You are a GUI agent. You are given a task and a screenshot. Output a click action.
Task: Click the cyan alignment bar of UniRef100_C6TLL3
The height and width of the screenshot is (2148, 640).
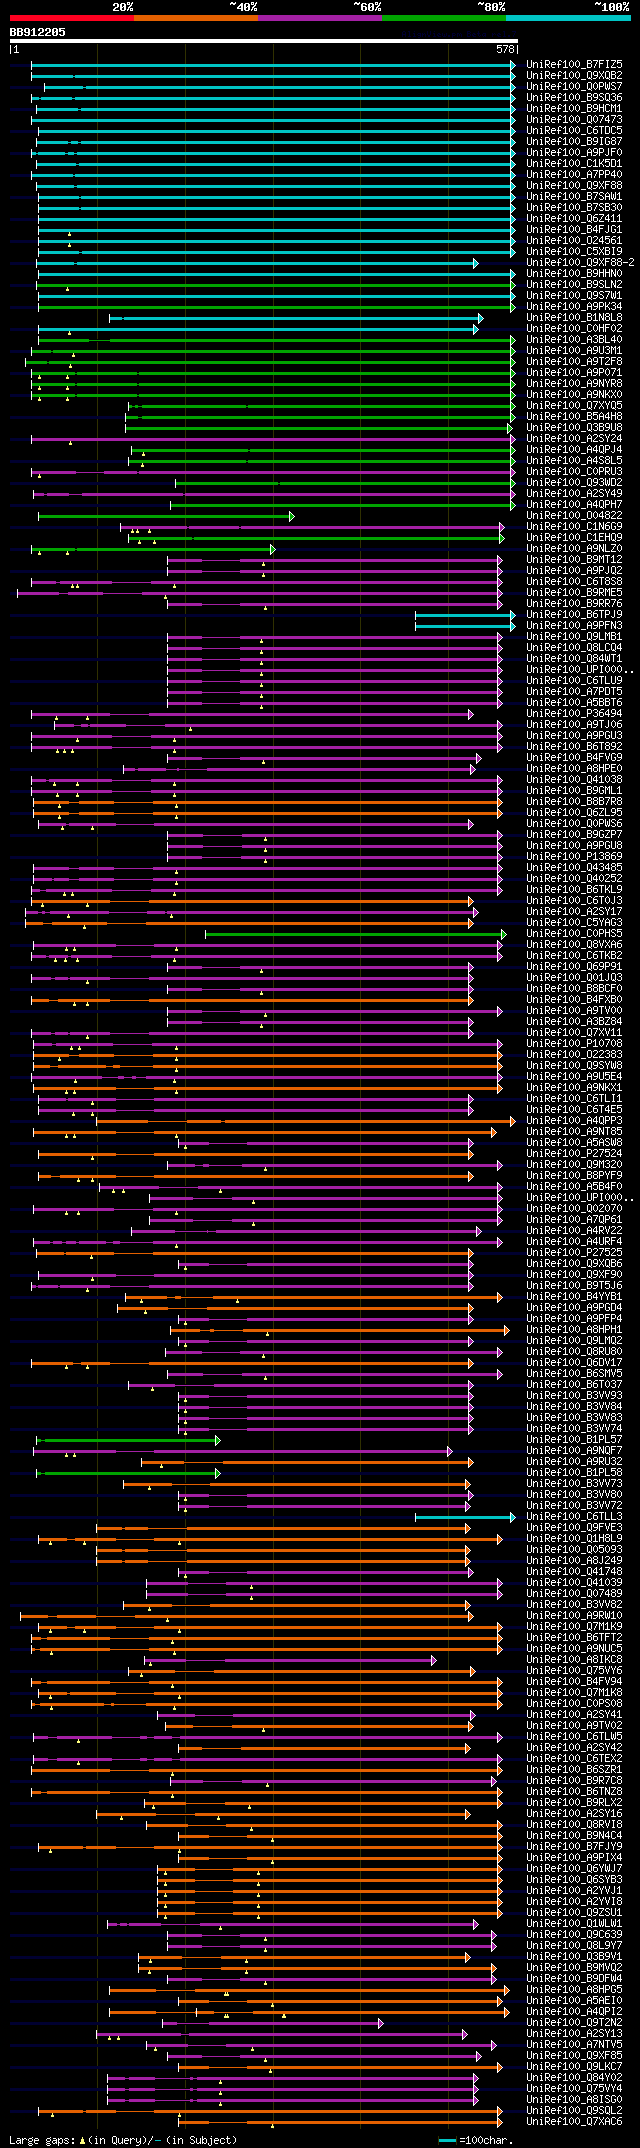[x=466, y=1517]
